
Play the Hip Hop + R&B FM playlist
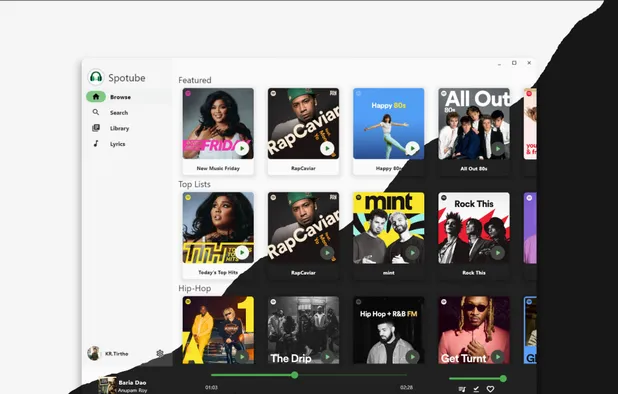pos(412,357)
